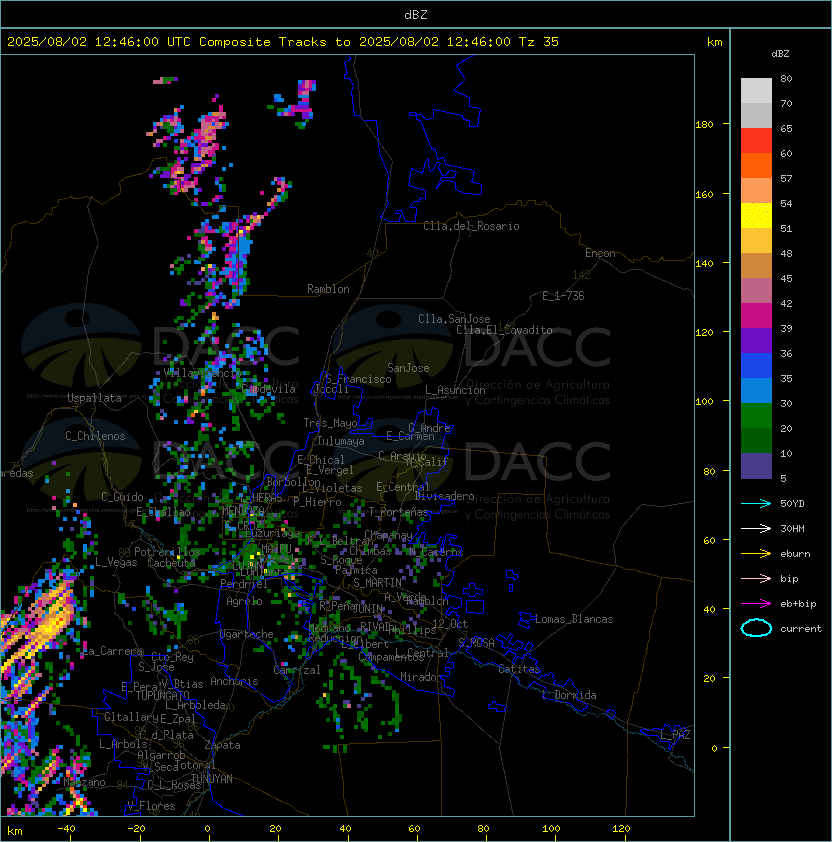Click the 'dBZ' title at top center
Viewport: 832px width, 842px height.
tap(416, 15)
